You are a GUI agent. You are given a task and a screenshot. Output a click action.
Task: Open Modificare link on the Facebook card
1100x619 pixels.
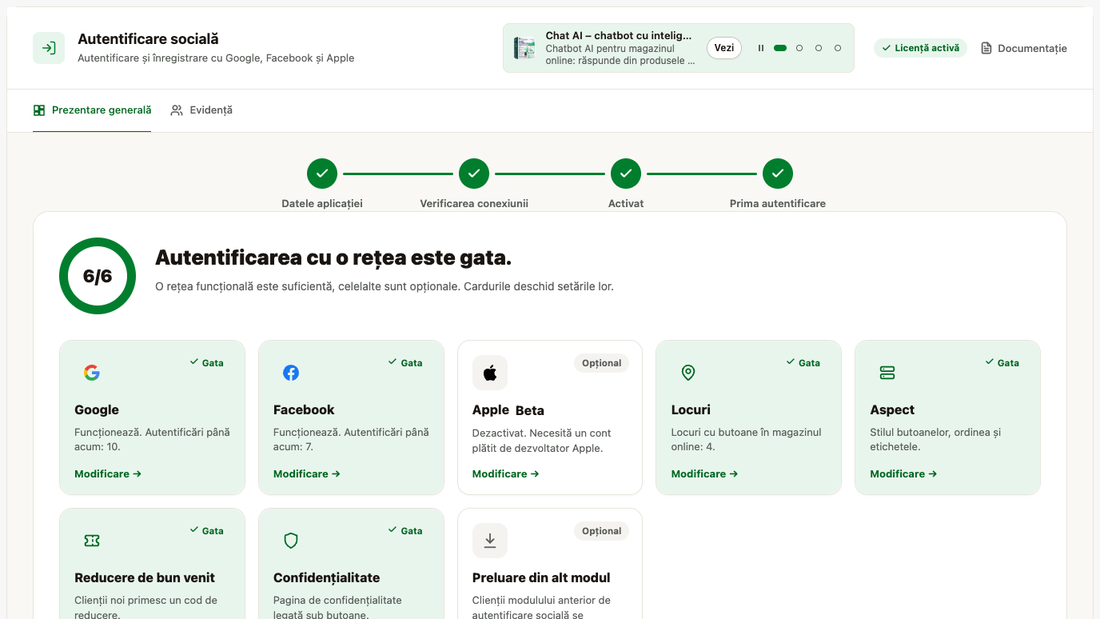coord(307,474)
